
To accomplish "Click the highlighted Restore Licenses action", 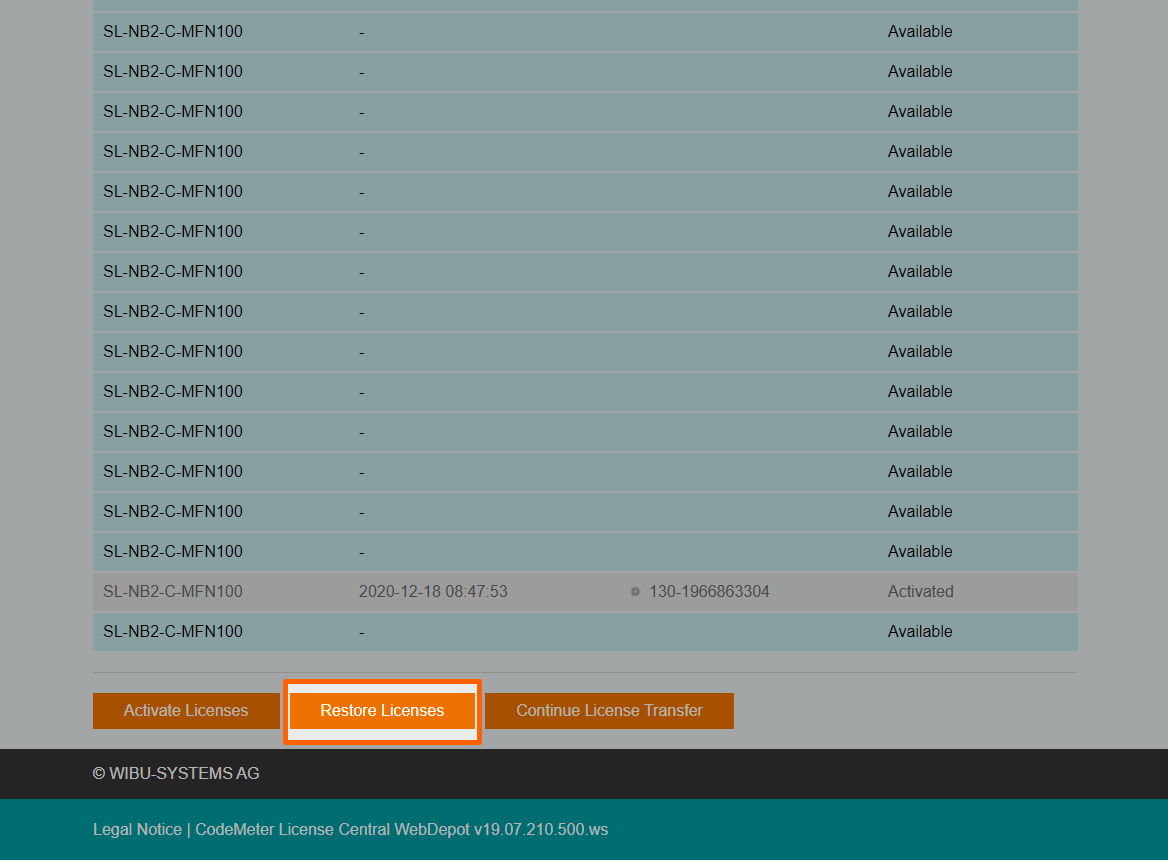I will [x=382, y=710].
